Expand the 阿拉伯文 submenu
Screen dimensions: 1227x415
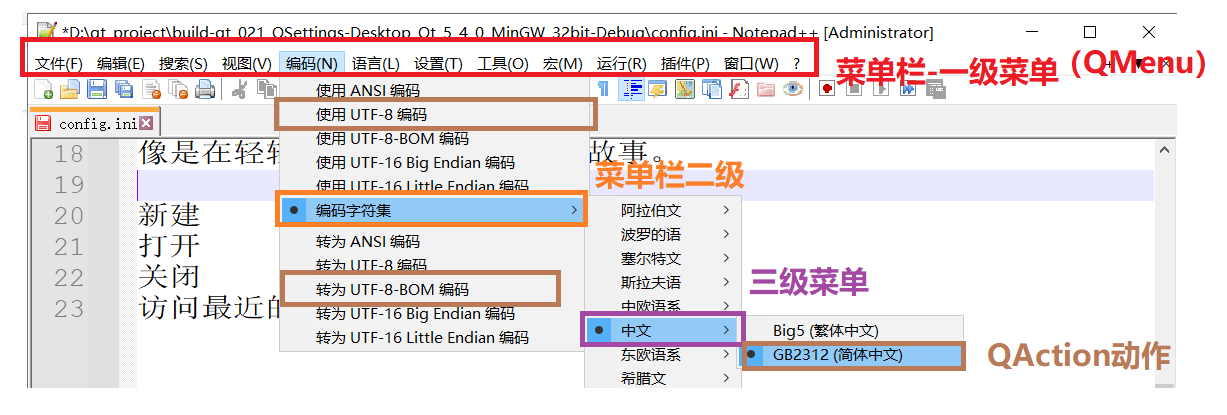(663, 210)
